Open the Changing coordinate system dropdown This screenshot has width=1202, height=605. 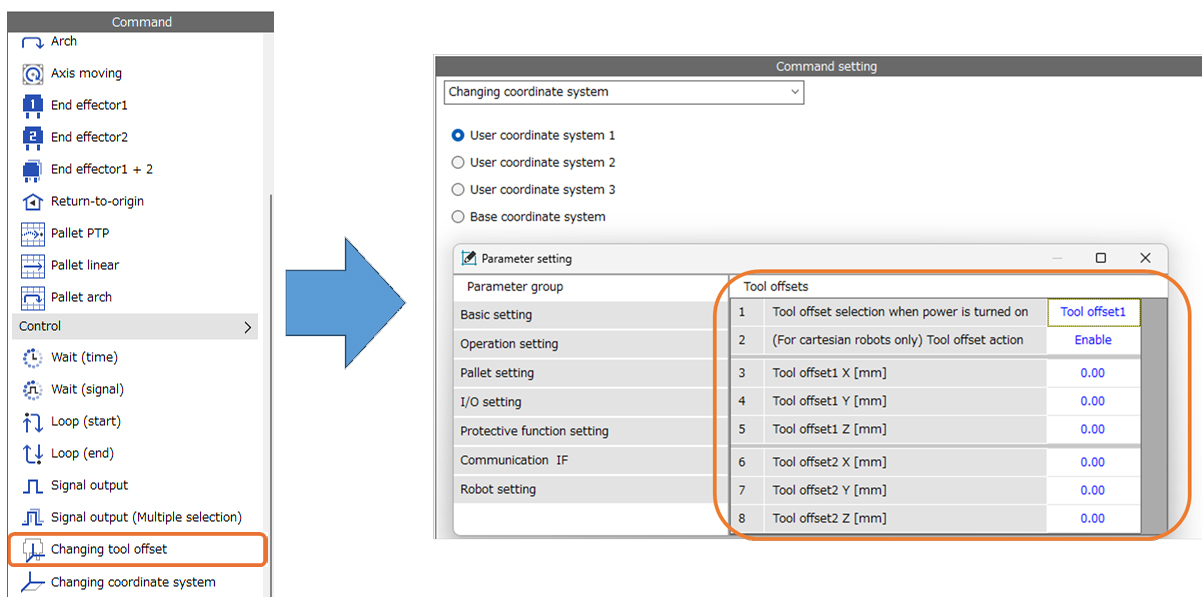[624, 92]
